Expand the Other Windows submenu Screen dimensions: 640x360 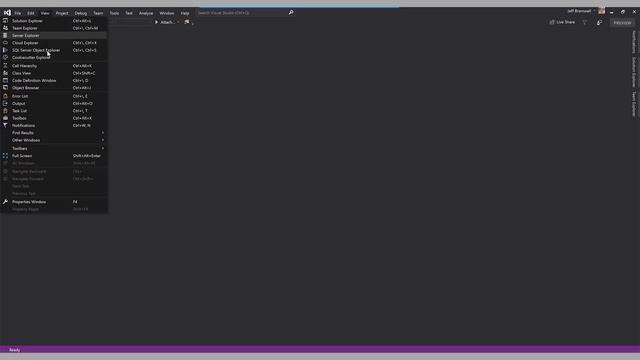54,140
